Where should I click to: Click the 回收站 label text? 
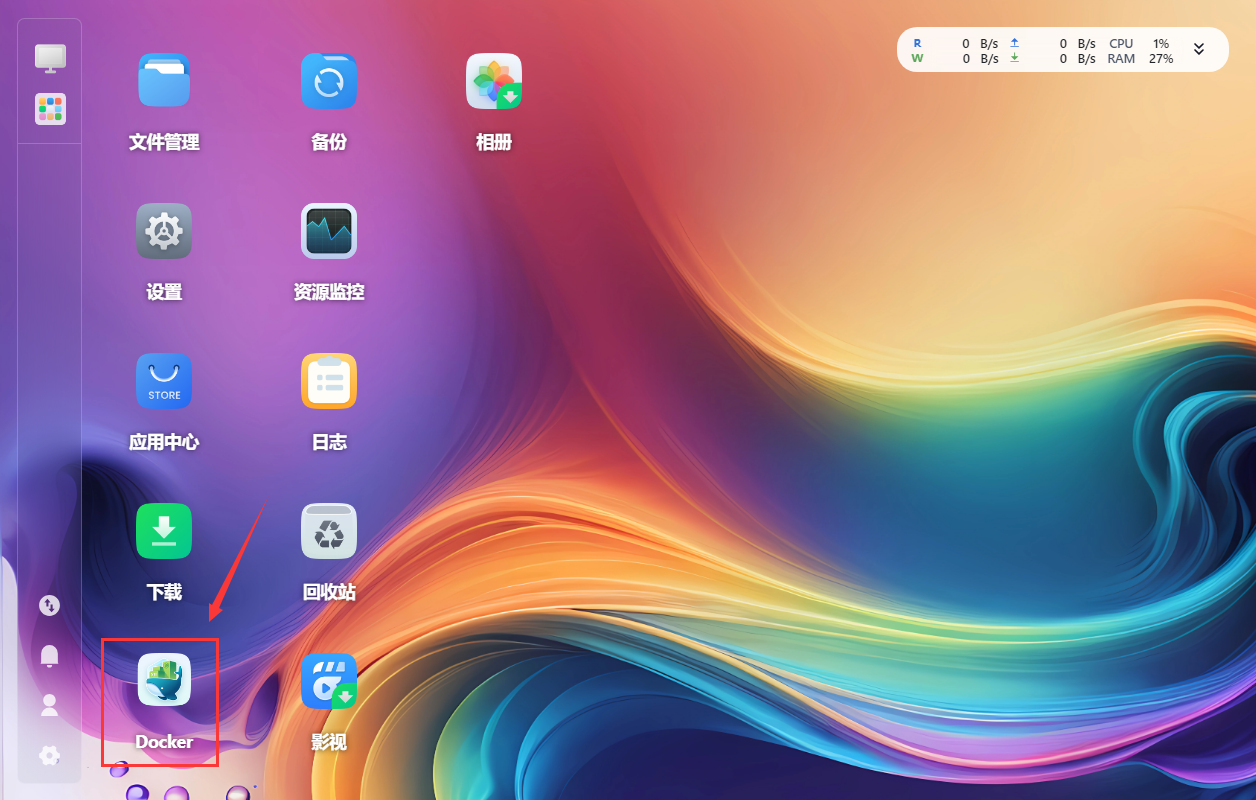tap(329, 592)
